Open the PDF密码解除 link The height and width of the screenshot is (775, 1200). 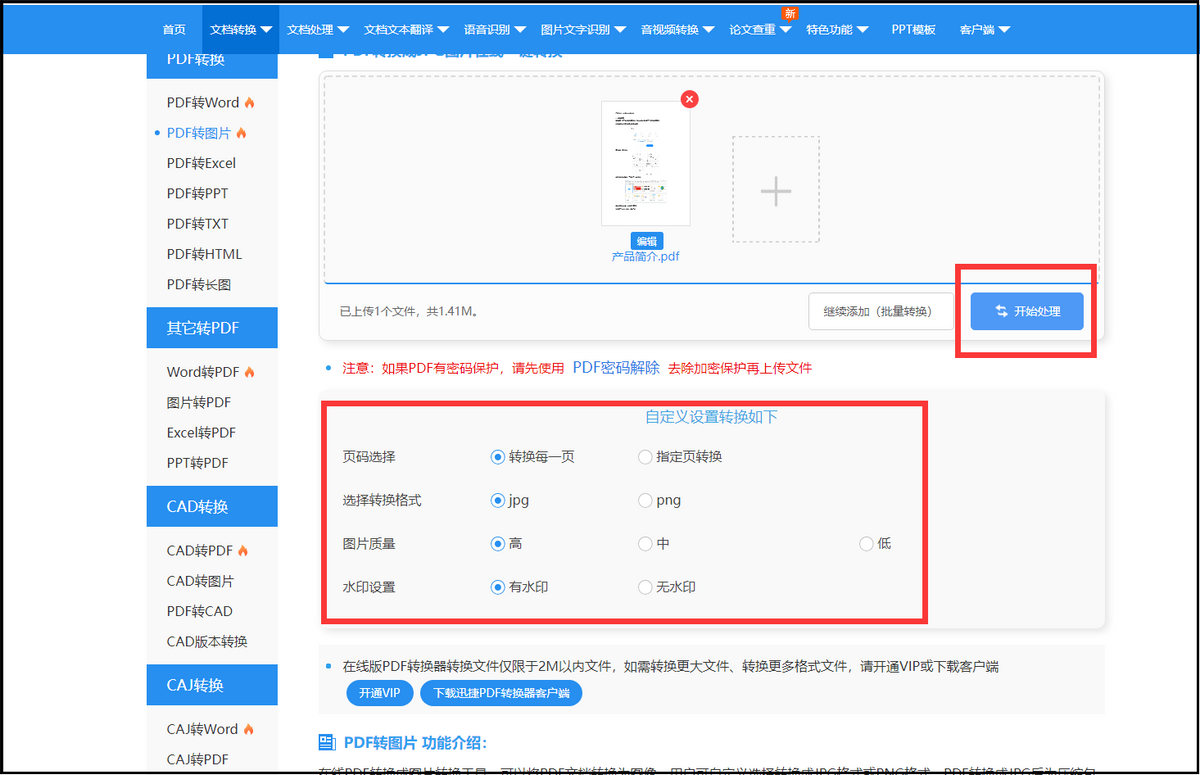pyautogui.click(x=616, y=367)
